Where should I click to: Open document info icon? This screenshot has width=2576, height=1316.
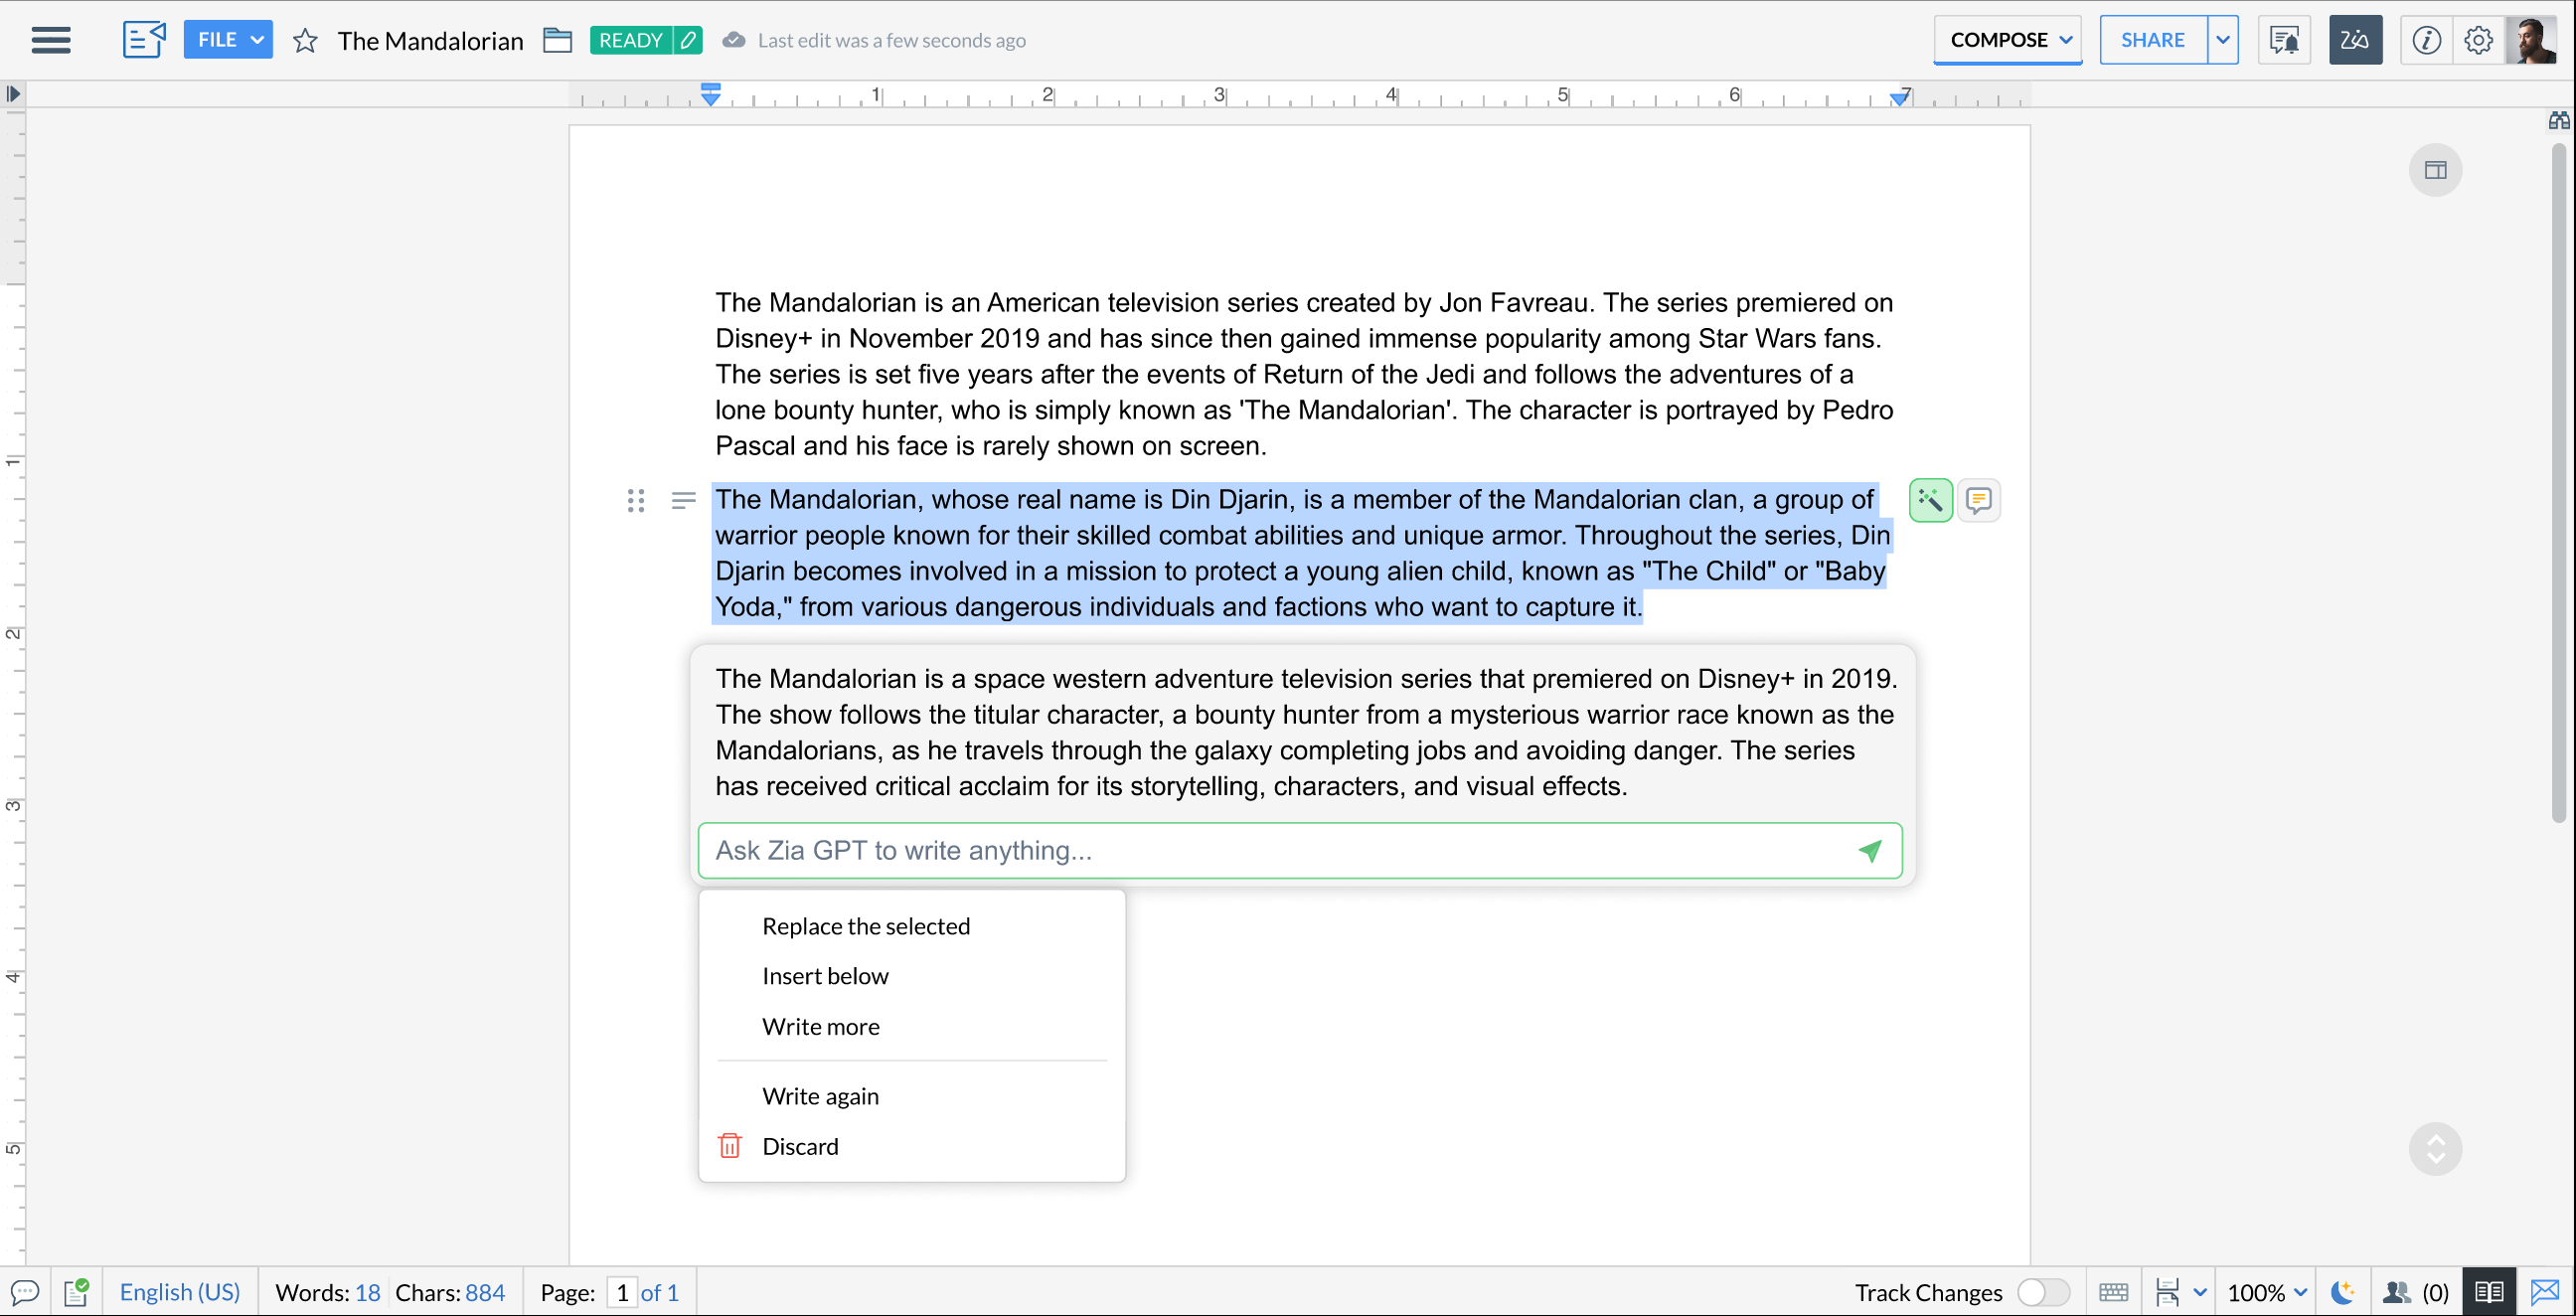coord(2426,40)
